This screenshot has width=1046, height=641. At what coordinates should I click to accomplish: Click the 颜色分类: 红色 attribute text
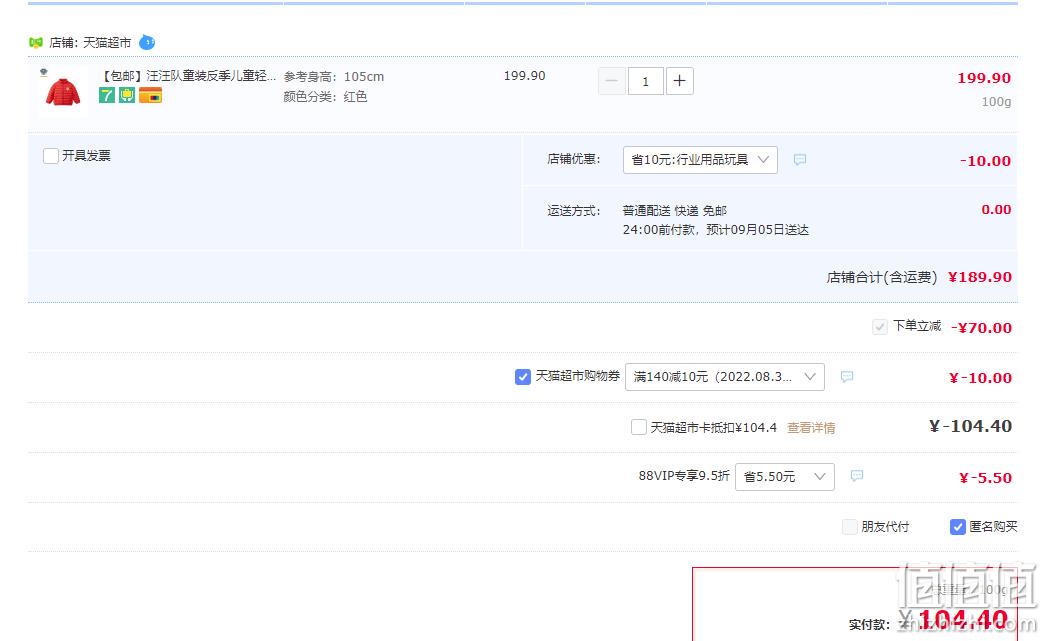point(326,97)
